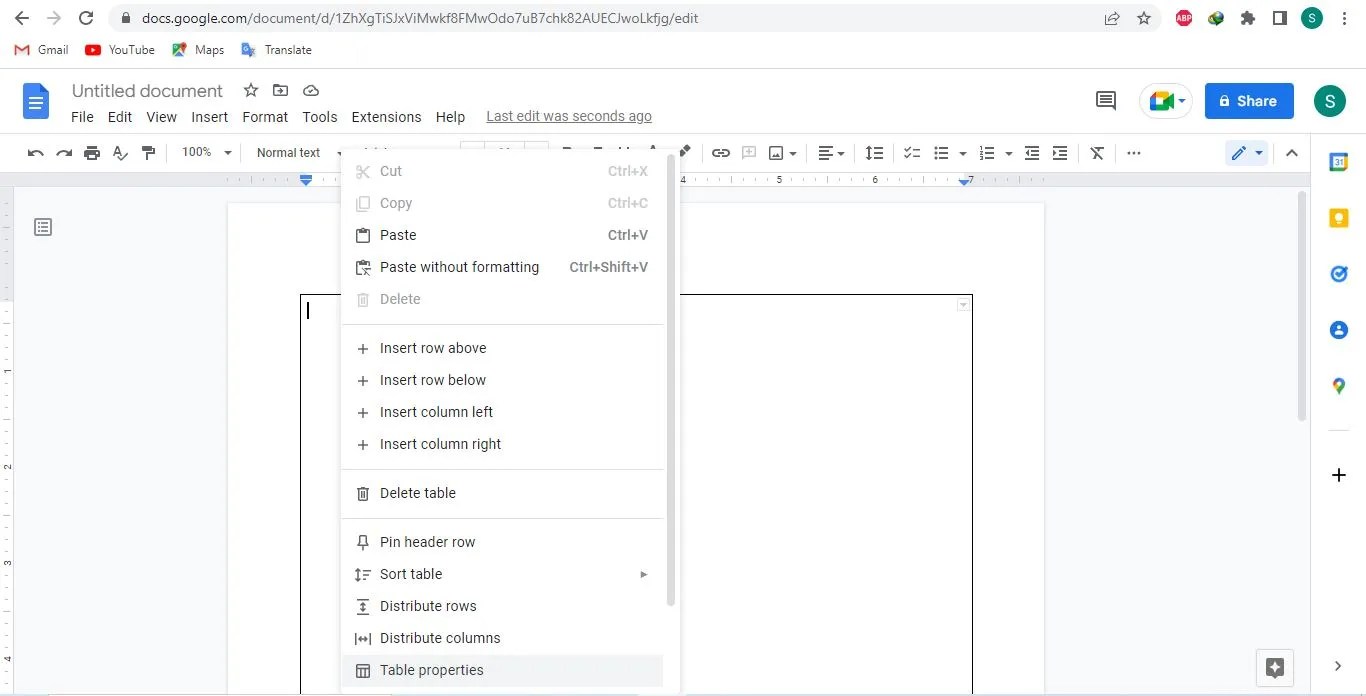
Task: Select the Insert link icon
Action: pos(721,152)
